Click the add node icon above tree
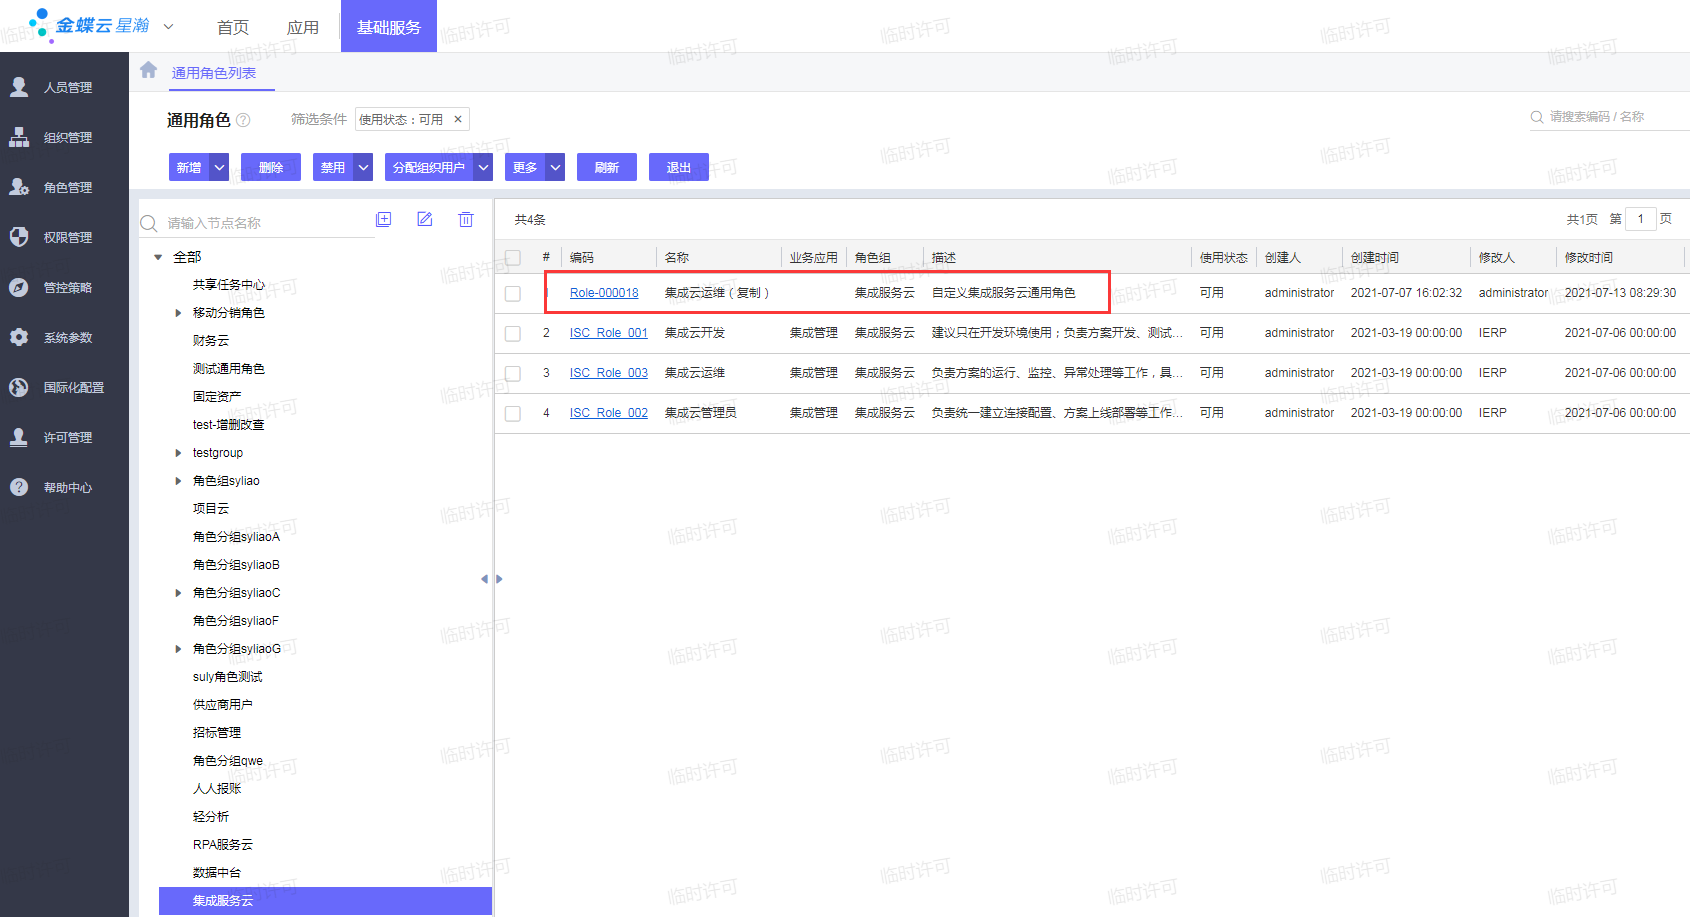 384,219
